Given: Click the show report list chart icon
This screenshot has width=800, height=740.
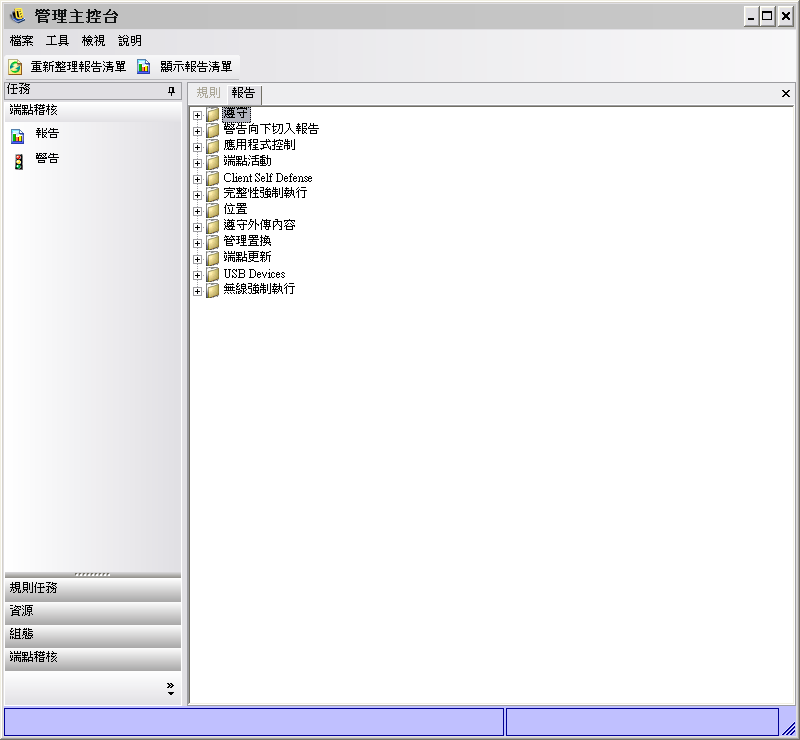Looking at the screenshot, I should tap(143, 67).
